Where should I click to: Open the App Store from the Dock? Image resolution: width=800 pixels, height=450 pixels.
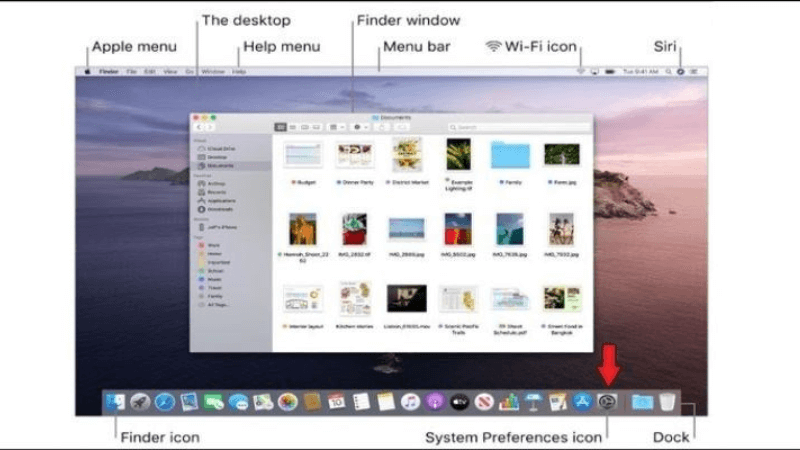coord(582,401)
